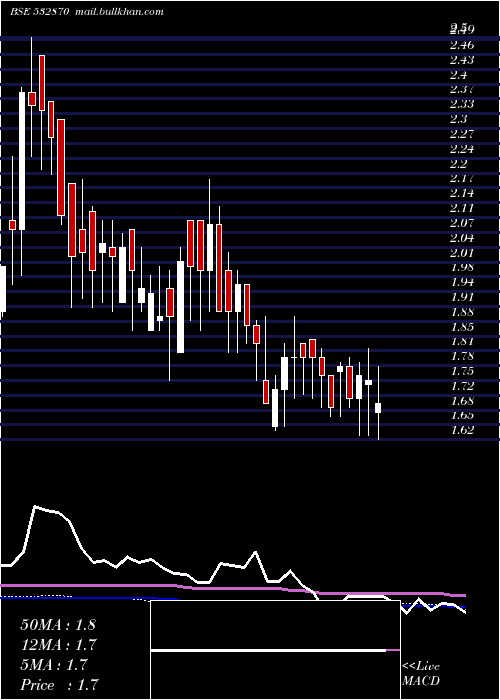Select the 2.11 price axis label
The image size is (500, 700).
click(x=462, y=208)
